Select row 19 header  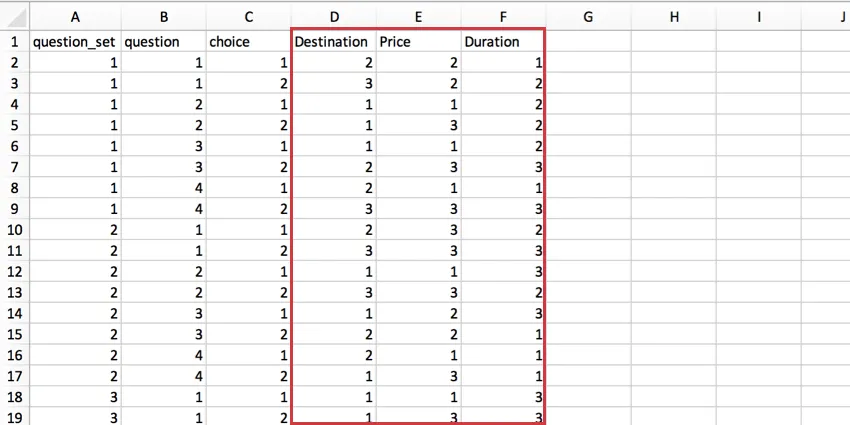click(x=14, y=416)
